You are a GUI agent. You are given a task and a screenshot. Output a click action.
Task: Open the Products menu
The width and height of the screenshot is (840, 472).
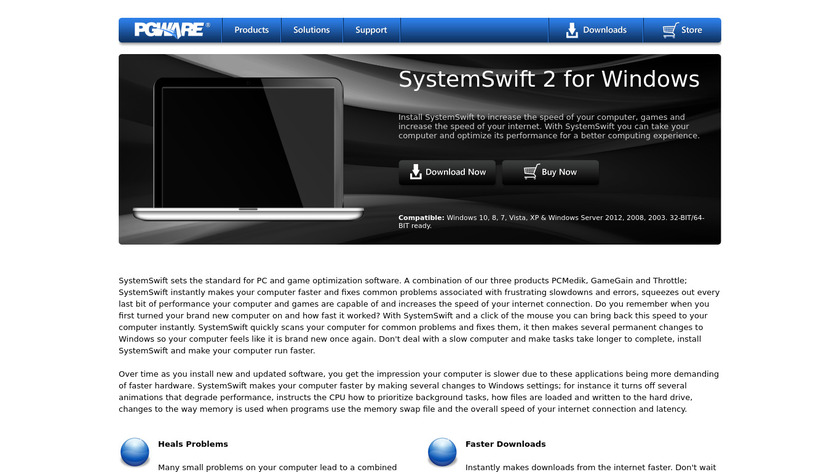(x=251, y=30)
